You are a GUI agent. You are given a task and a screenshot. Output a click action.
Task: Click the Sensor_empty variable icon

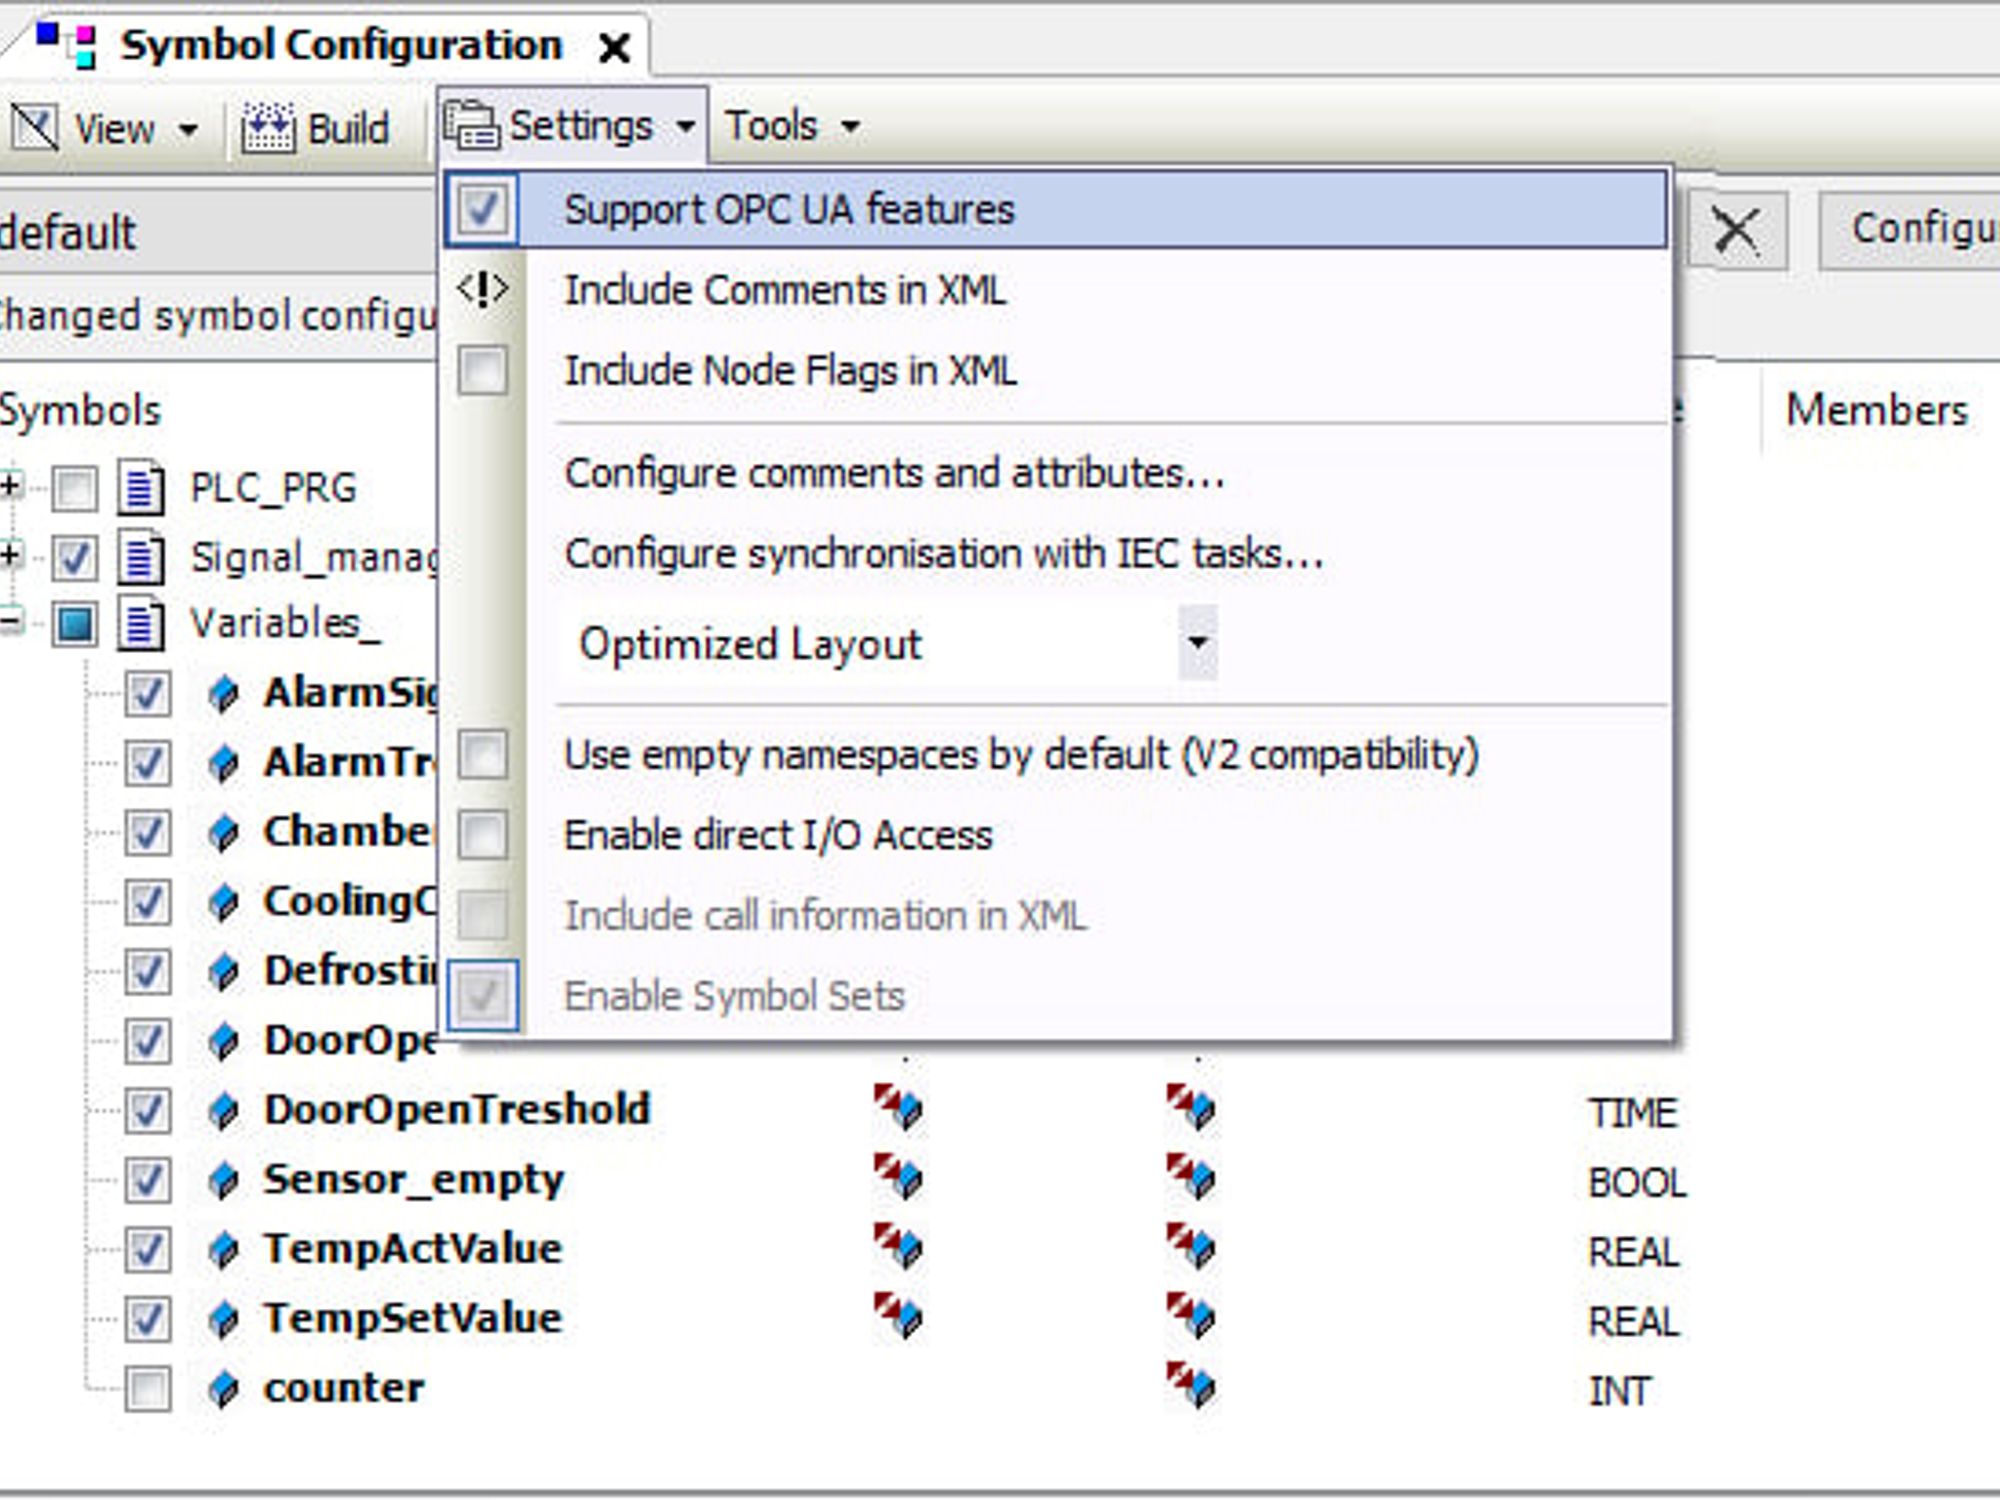pyautogui.click(x=223, y=1180)
